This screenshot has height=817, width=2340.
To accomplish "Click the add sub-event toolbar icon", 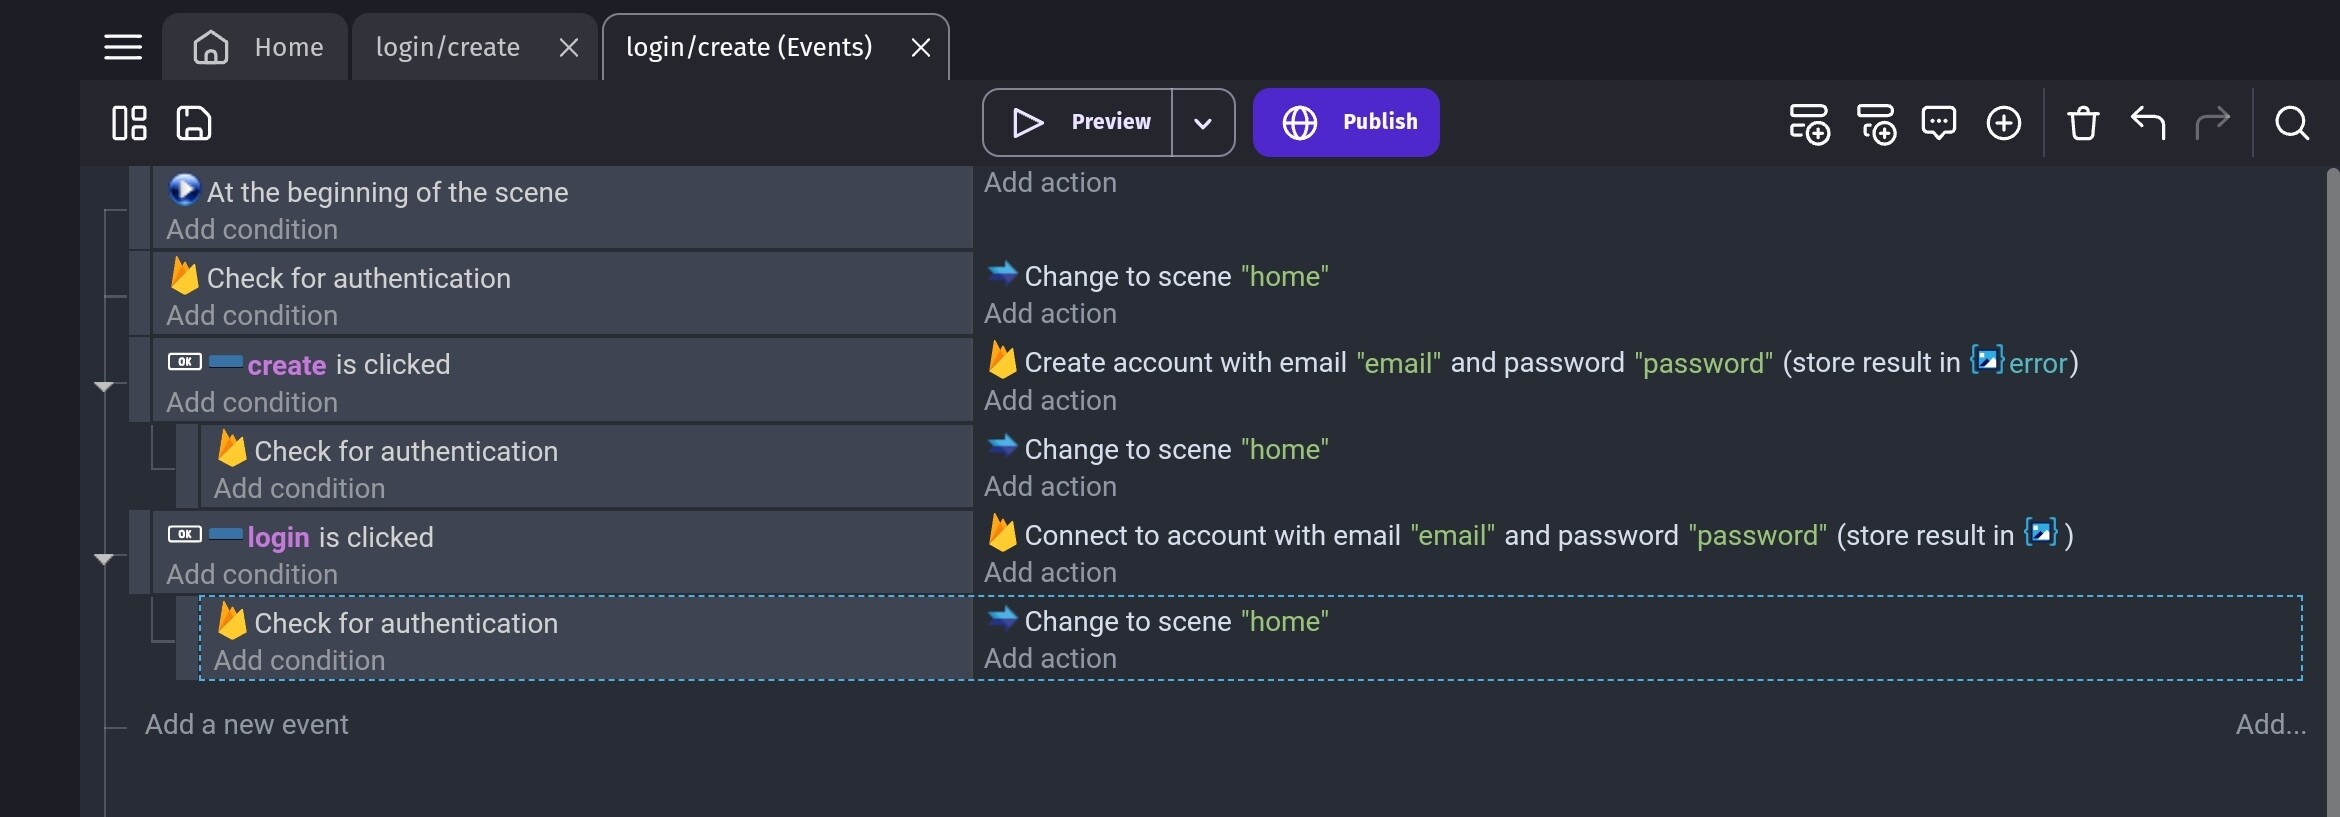I will pyautogui.click(x=1876, y=124).
